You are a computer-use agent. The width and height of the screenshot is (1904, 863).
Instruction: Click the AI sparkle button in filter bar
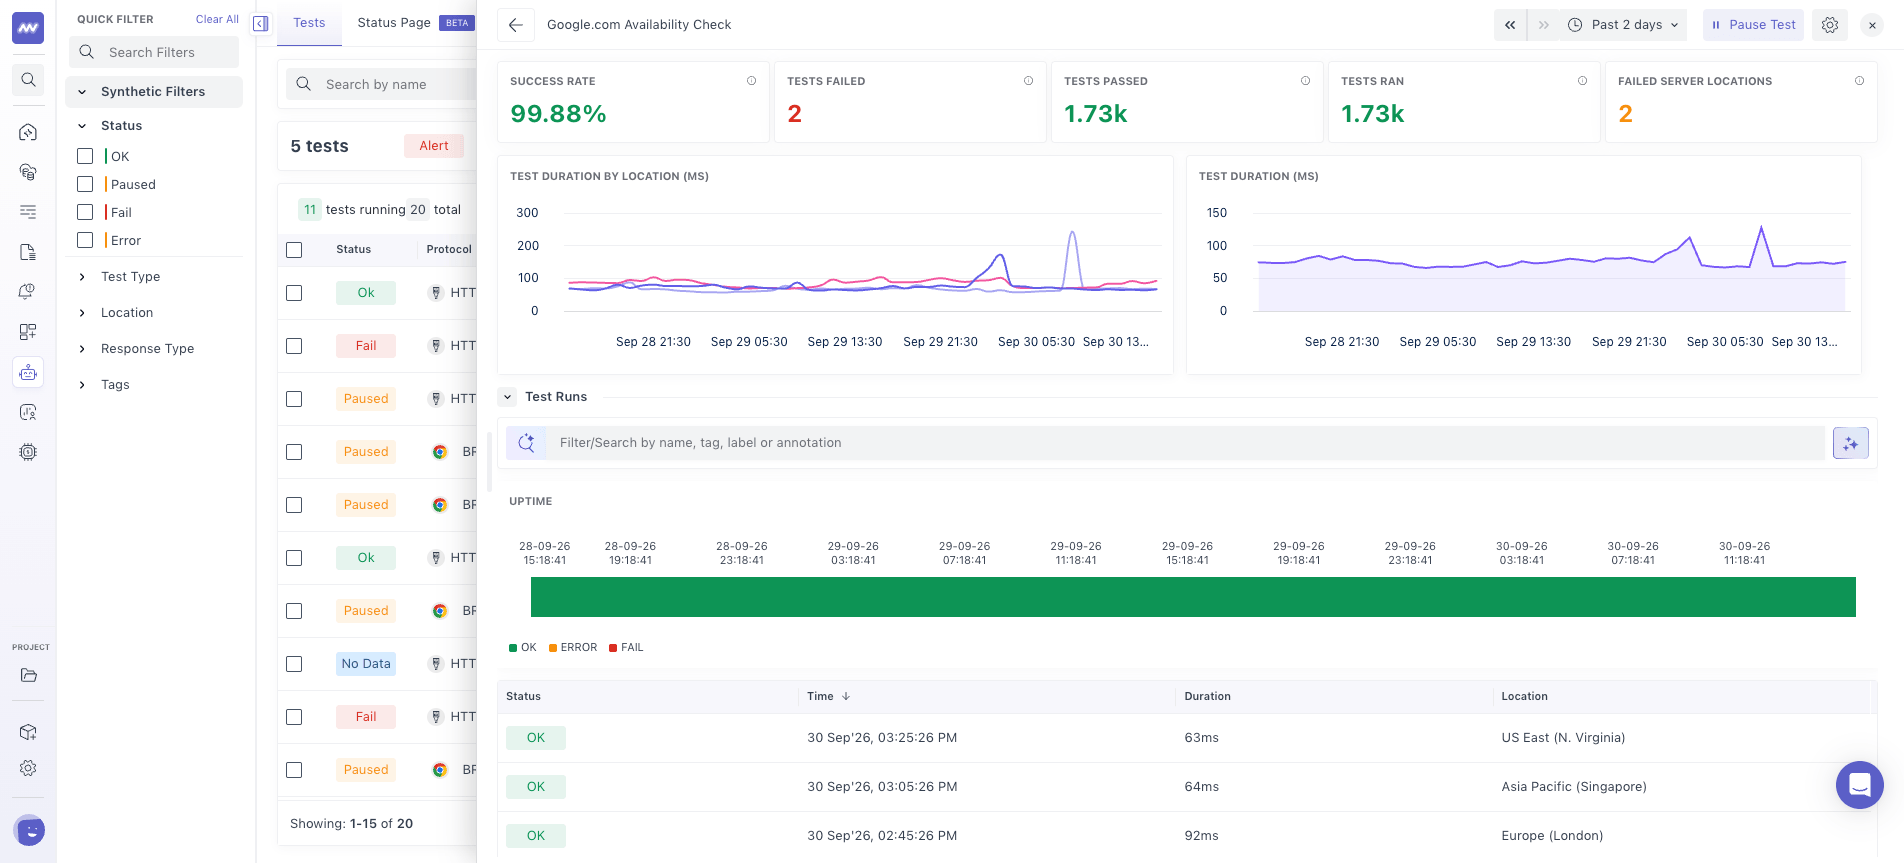tap(1851, 443)
